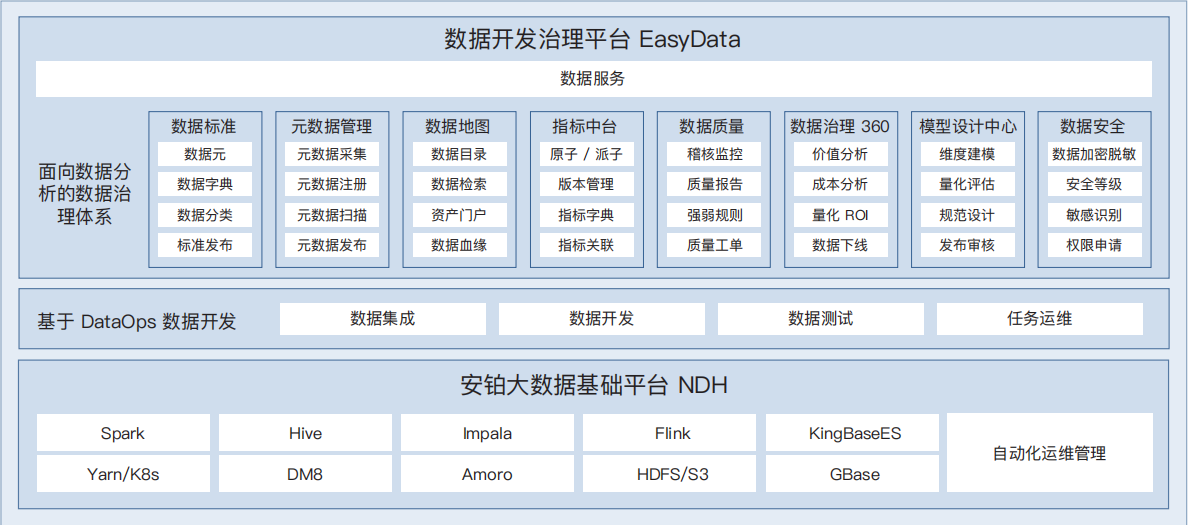The height and width of the screenshot is (525, 1188).
Task: Click 元数据采集 box
Action: pyautogui.click(x=333, y=155)
